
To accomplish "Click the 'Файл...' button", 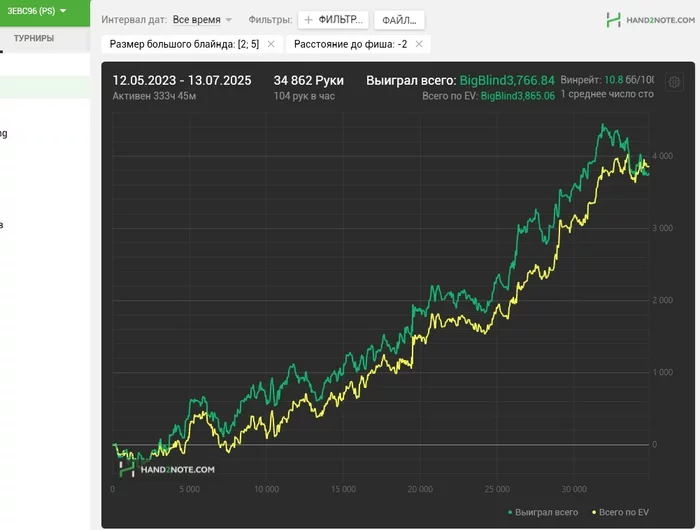I will 399,20.
